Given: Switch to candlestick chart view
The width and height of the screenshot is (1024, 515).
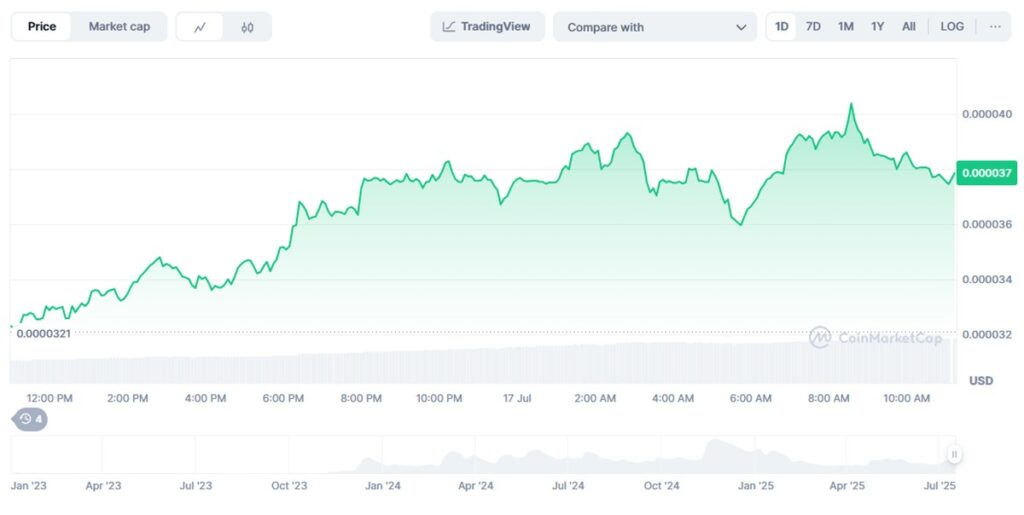Looking at the screenshot, I should pos(247,27).
